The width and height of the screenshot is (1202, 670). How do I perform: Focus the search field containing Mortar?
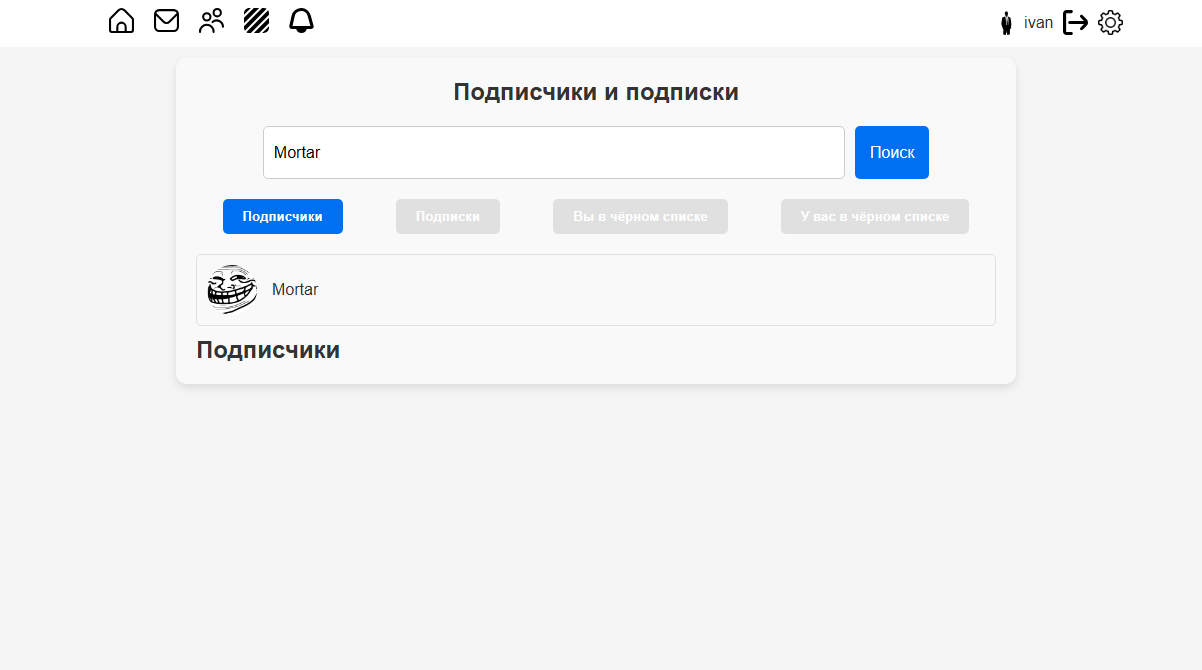pos(554,152)
